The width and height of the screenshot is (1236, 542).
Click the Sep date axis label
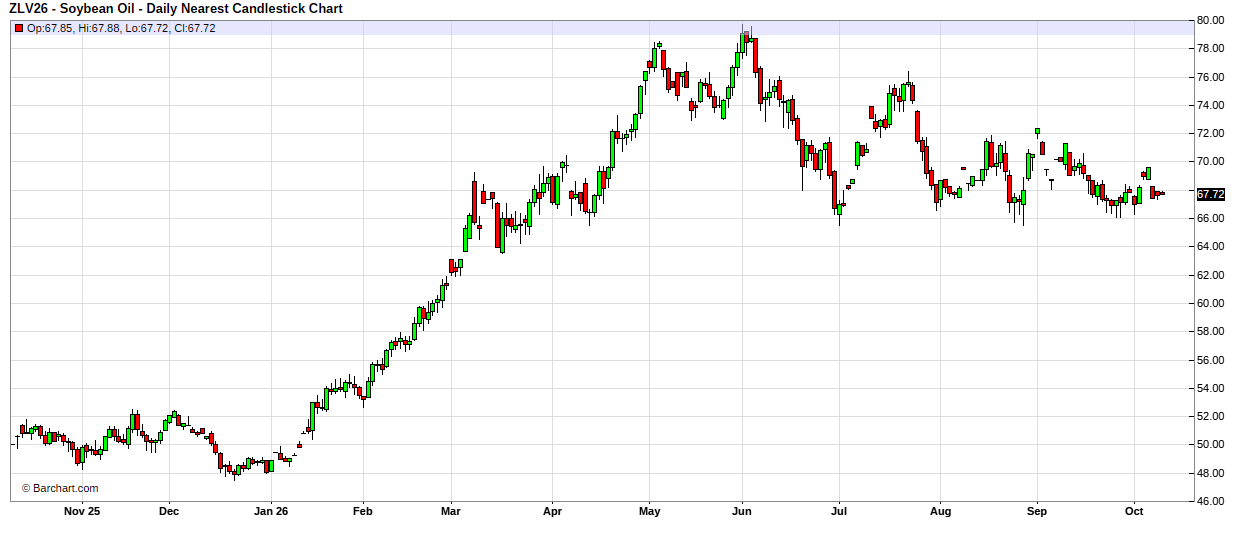pyautogui.click(x=1037, y=511)
